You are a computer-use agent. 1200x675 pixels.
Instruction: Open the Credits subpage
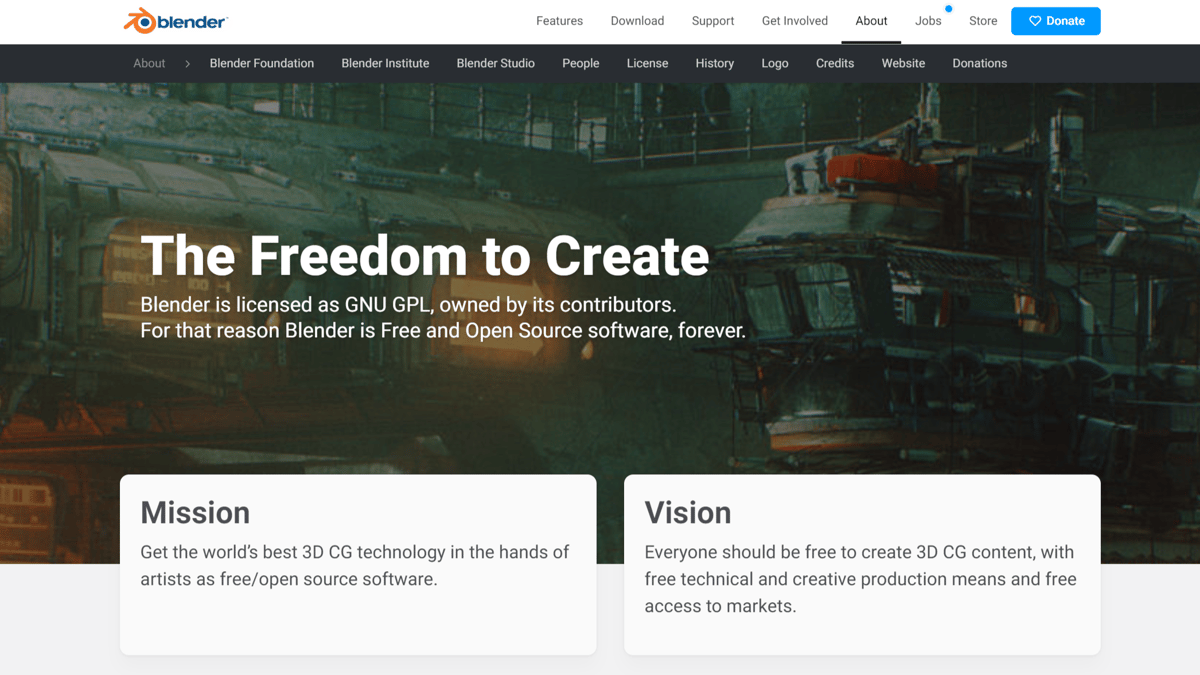point(835,63)
